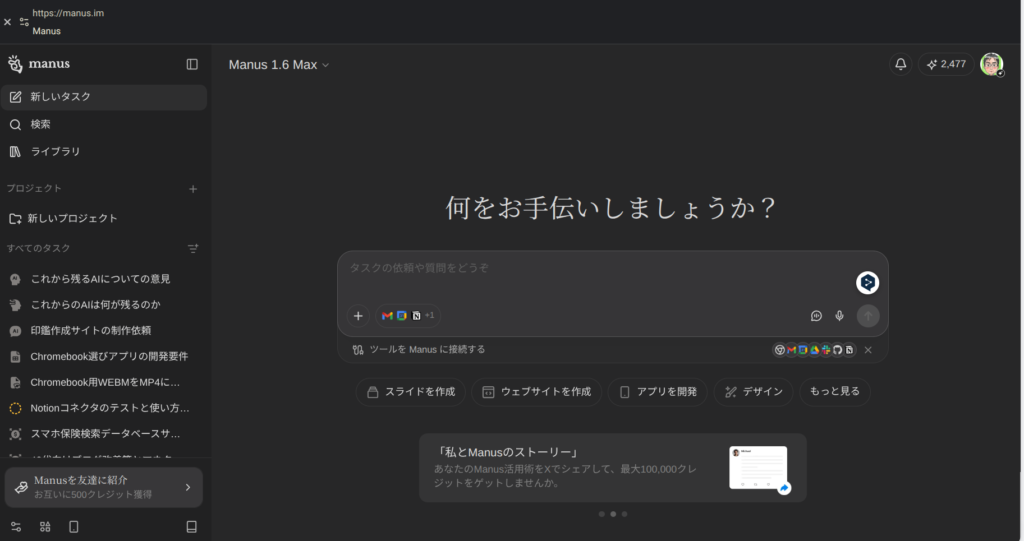Collapse the sidebar with panel toggle icon
This screenshot has width=1024, height=541.
pyautogui.click(x=192, y=64)
